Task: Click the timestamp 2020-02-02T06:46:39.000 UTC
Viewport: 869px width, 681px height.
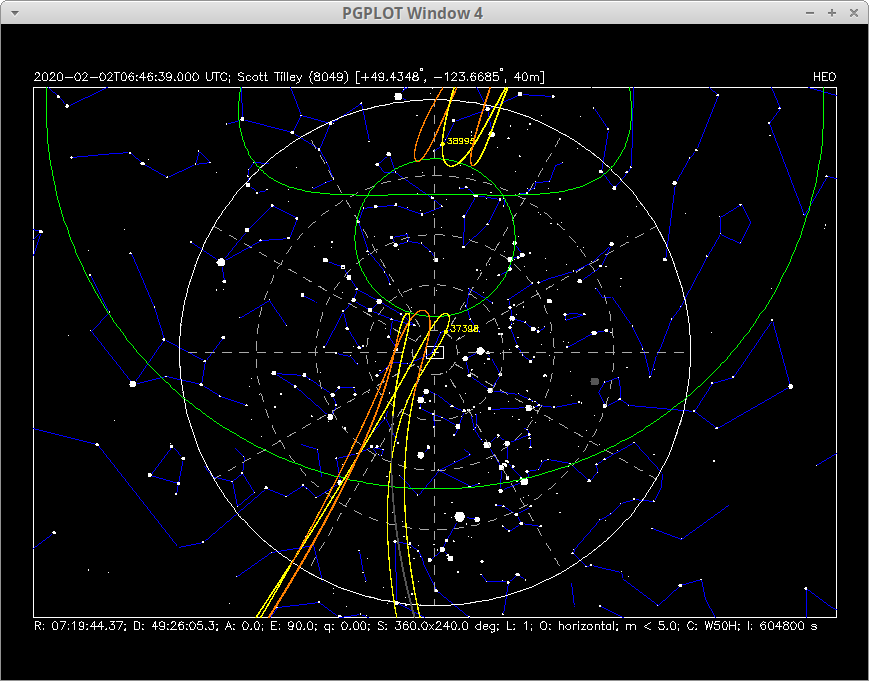Action: click(x=130, y=77)
